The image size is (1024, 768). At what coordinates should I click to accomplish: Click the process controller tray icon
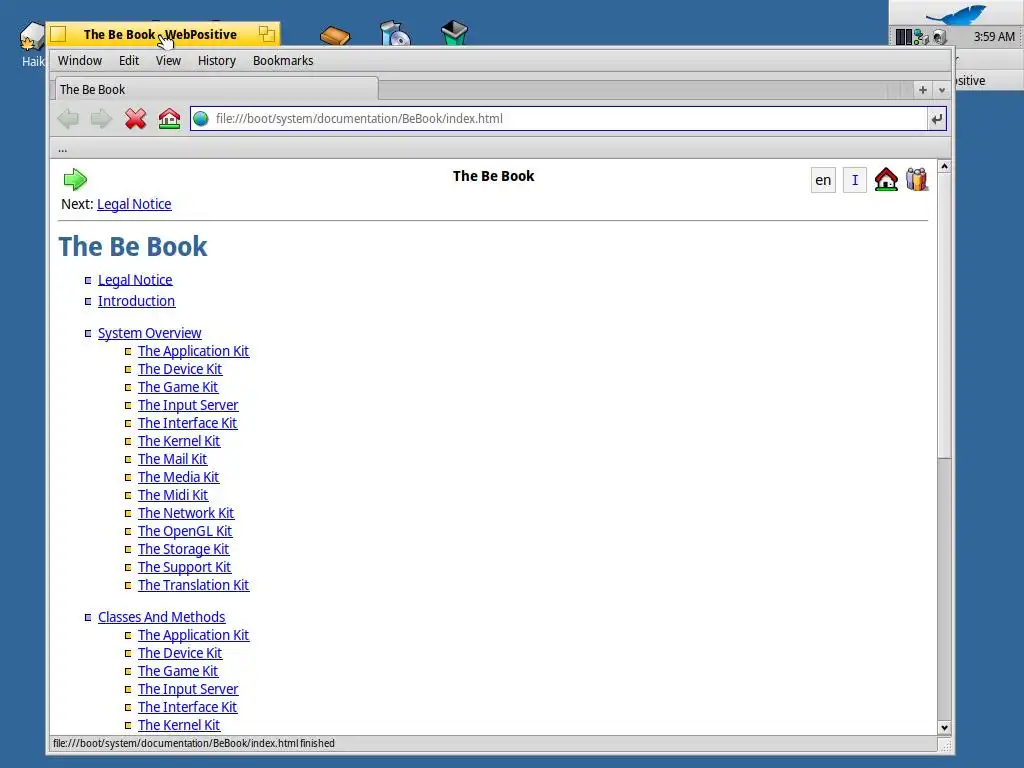tap(903, 37)
